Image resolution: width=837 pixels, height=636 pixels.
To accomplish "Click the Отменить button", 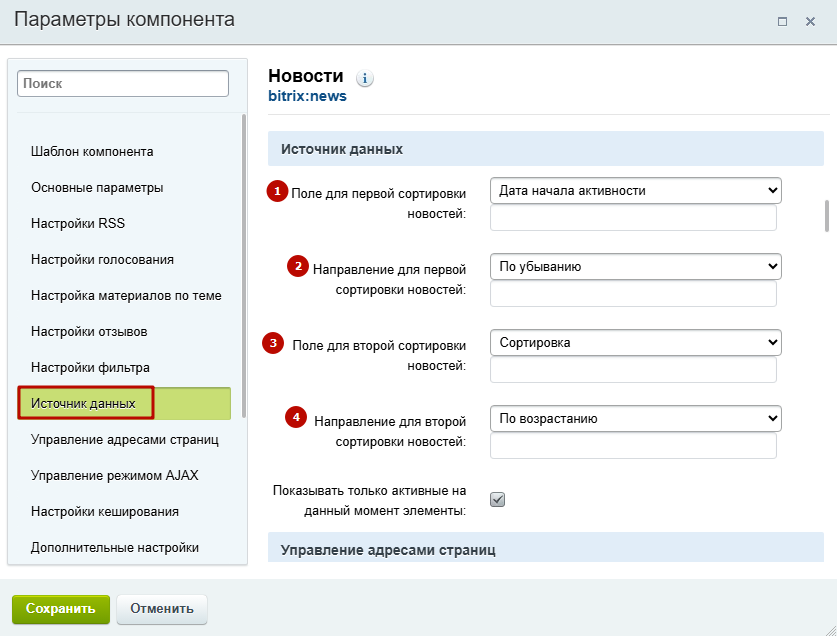I will pos(162,609).
